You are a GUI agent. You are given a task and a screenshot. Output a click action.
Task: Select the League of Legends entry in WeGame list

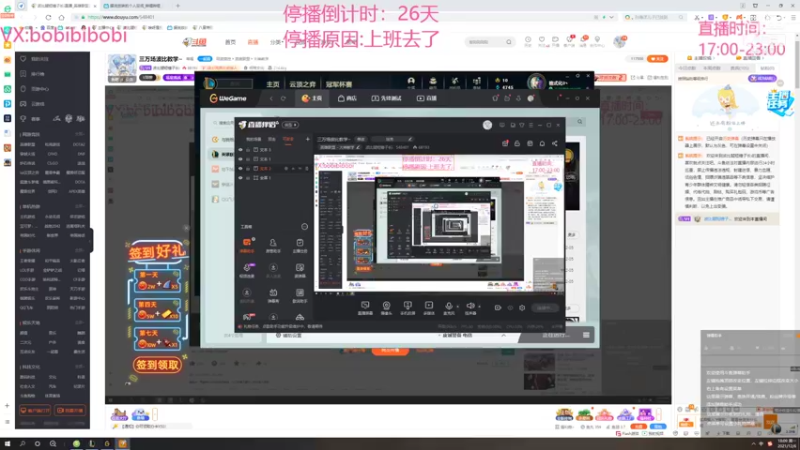pos(222,154)
